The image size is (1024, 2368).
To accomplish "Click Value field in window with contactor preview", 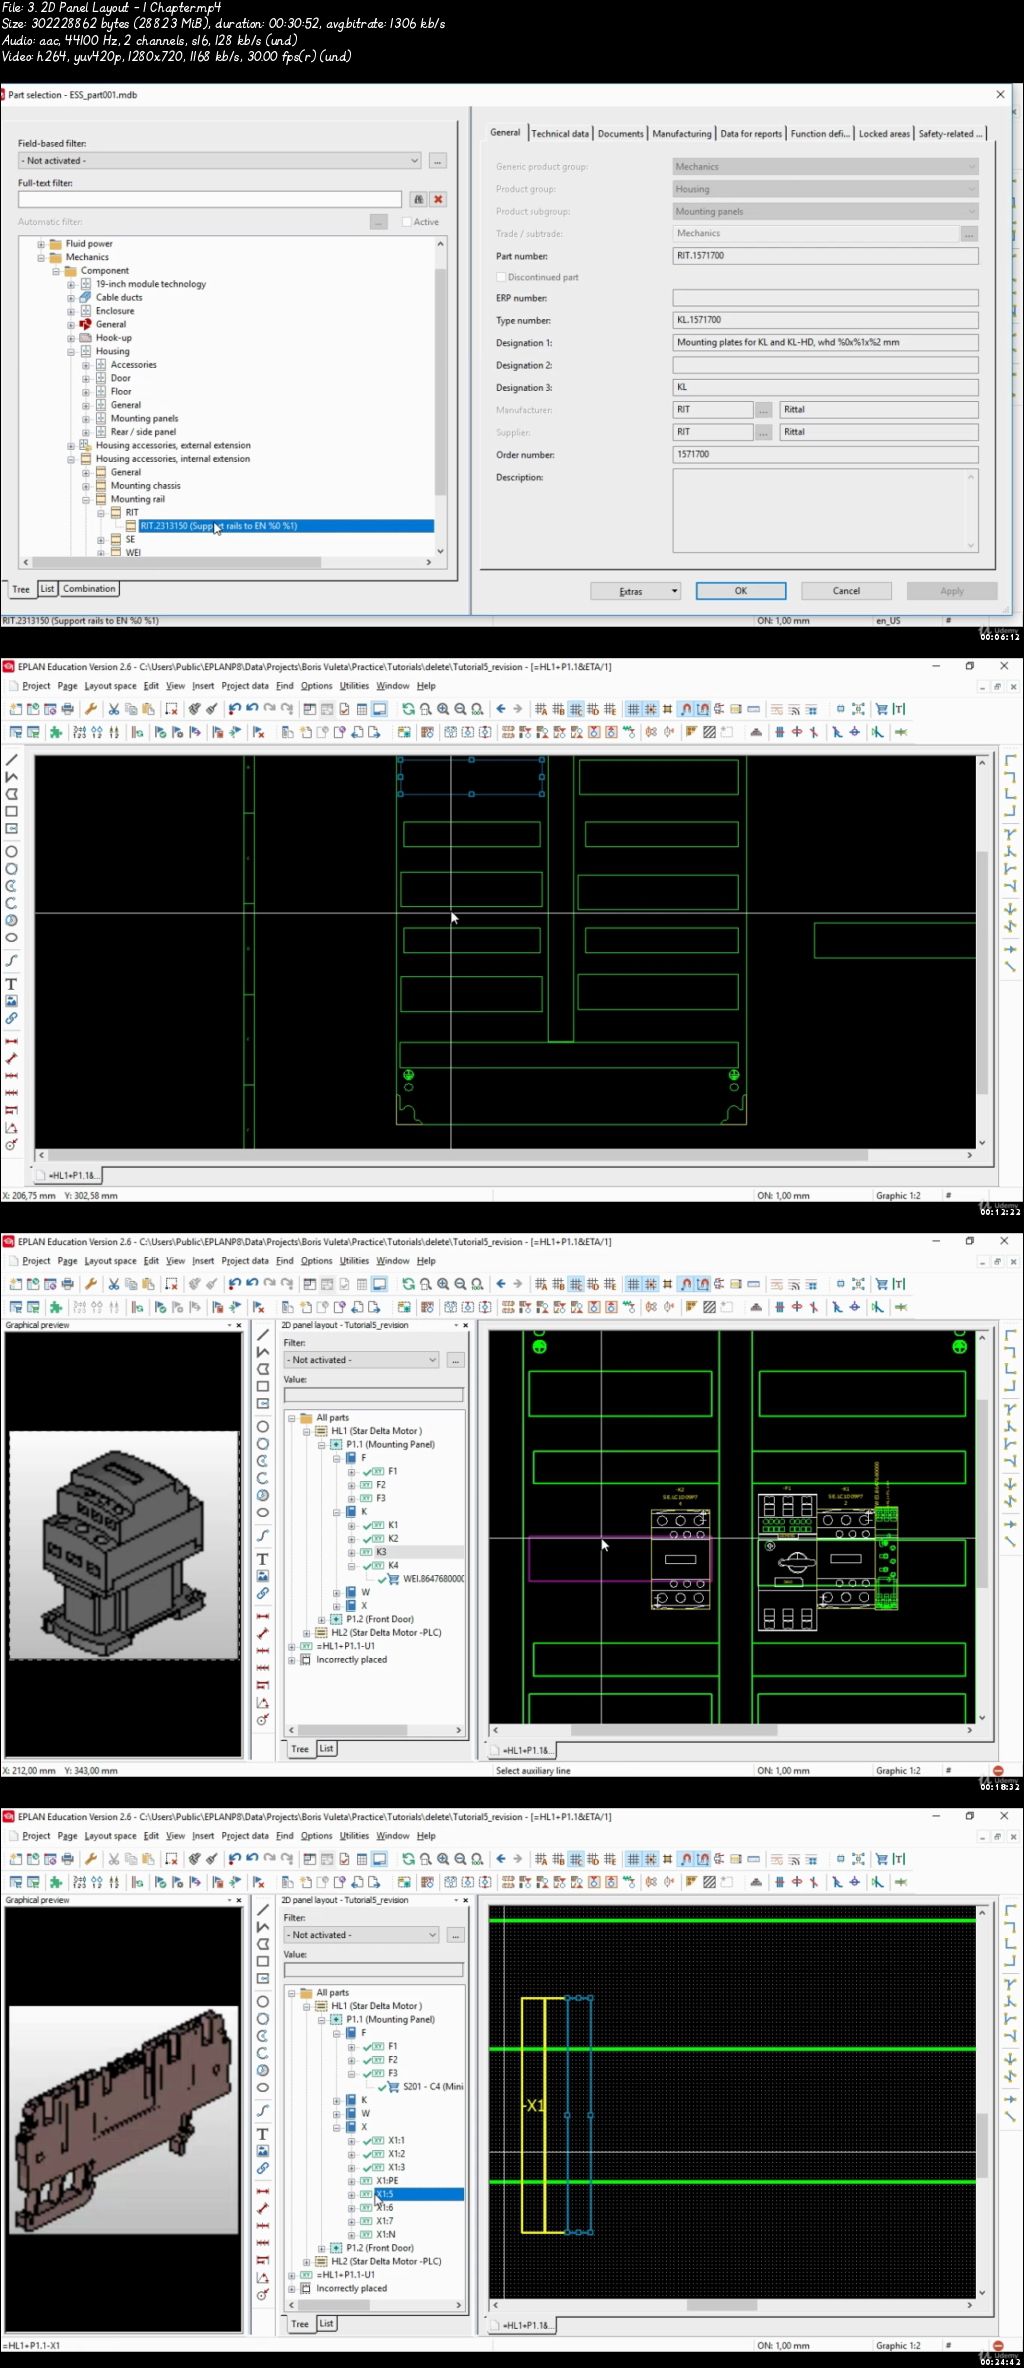I will click(x=374, y=1395).
